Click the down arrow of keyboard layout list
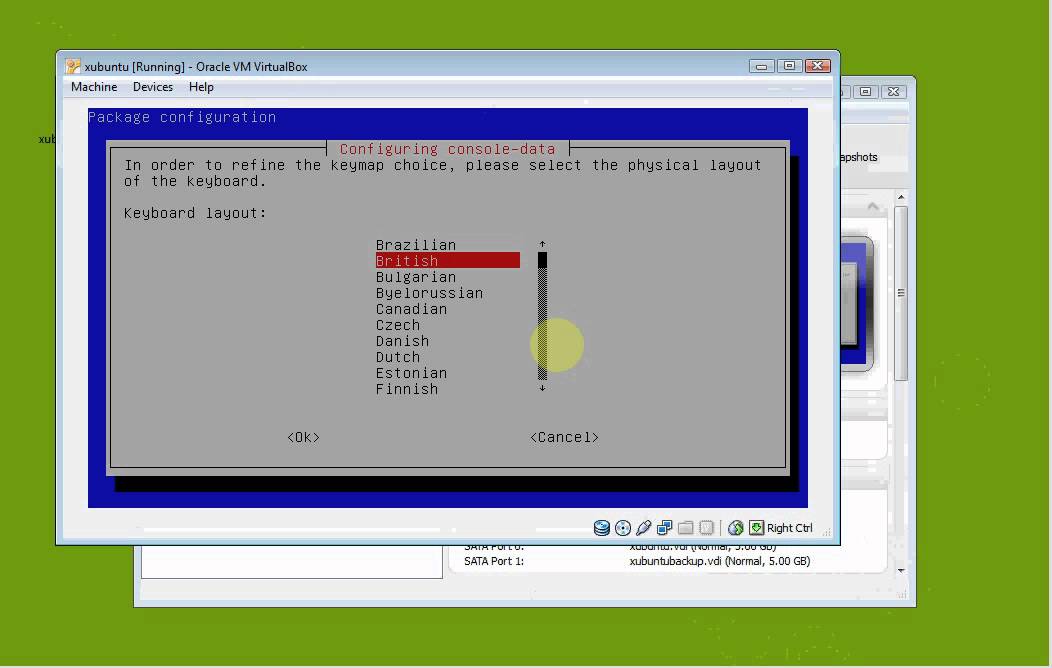The width and height of the screenshot is (1052, 668). coord(542,388)
